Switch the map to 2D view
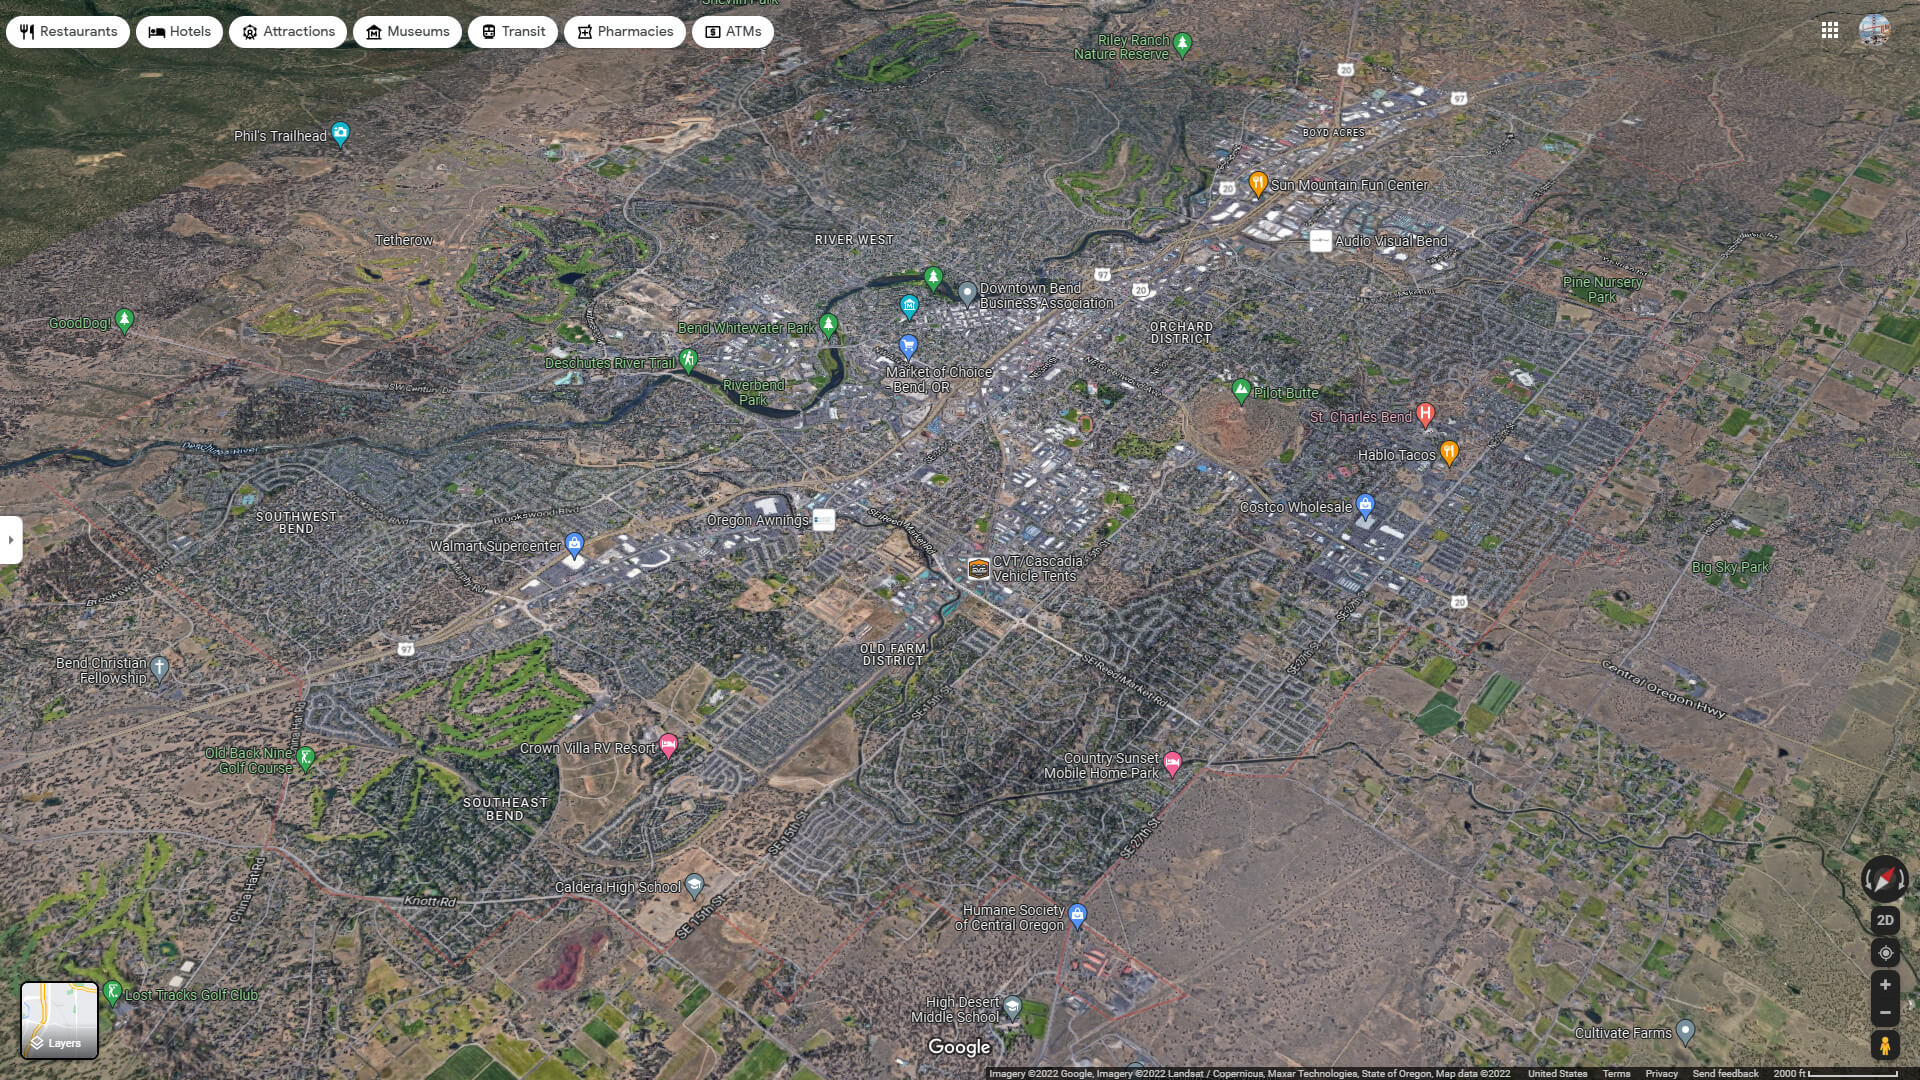This screenshot has height=1080, width=1920. pos(1884,918)
